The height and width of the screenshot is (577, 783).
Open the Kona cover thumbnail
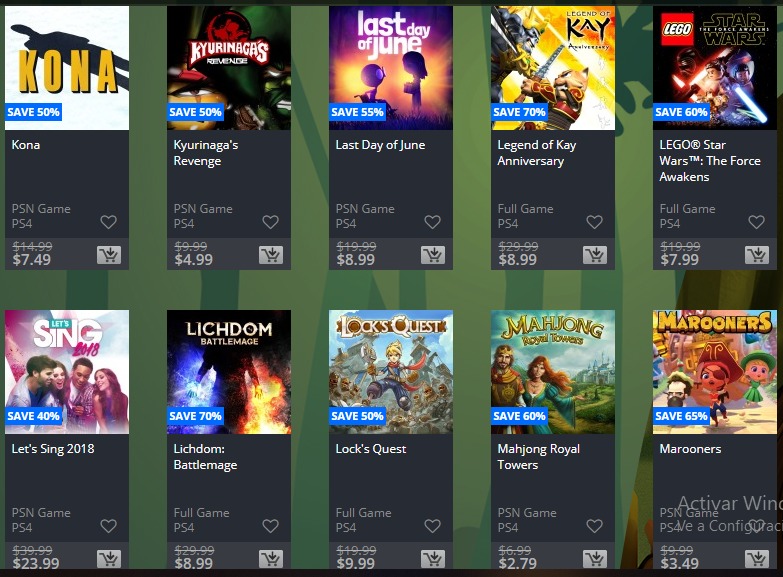tap(67, 68)
